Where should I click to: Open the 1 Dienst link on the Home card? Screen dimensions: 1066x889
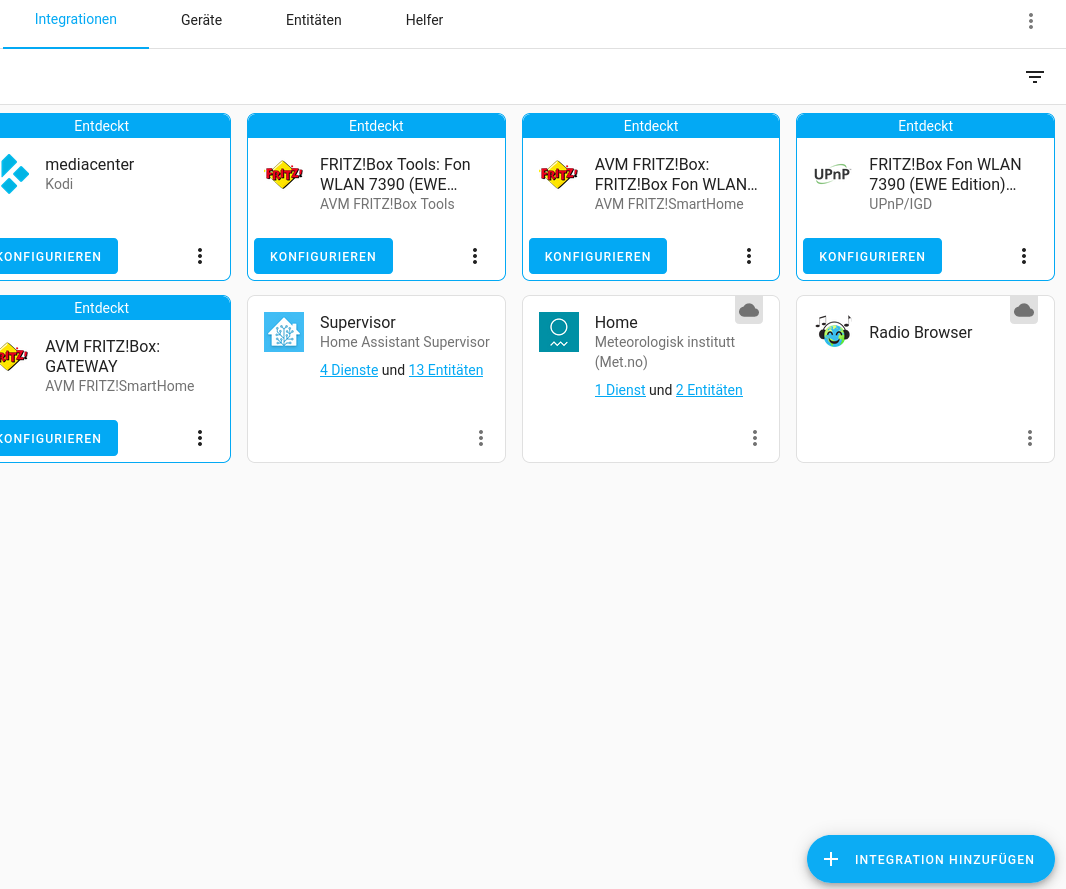pos(620,390)
